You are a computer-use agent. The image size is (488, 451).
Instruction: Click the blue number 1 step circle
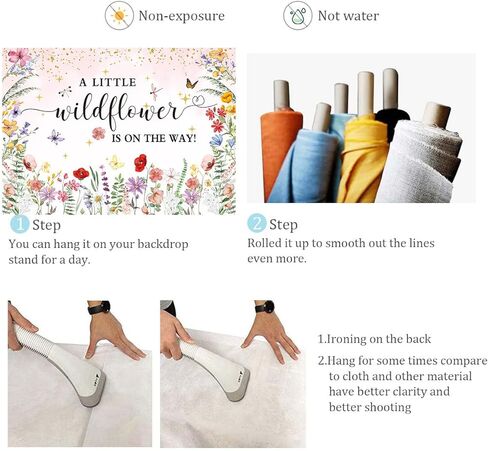(20, 224)
